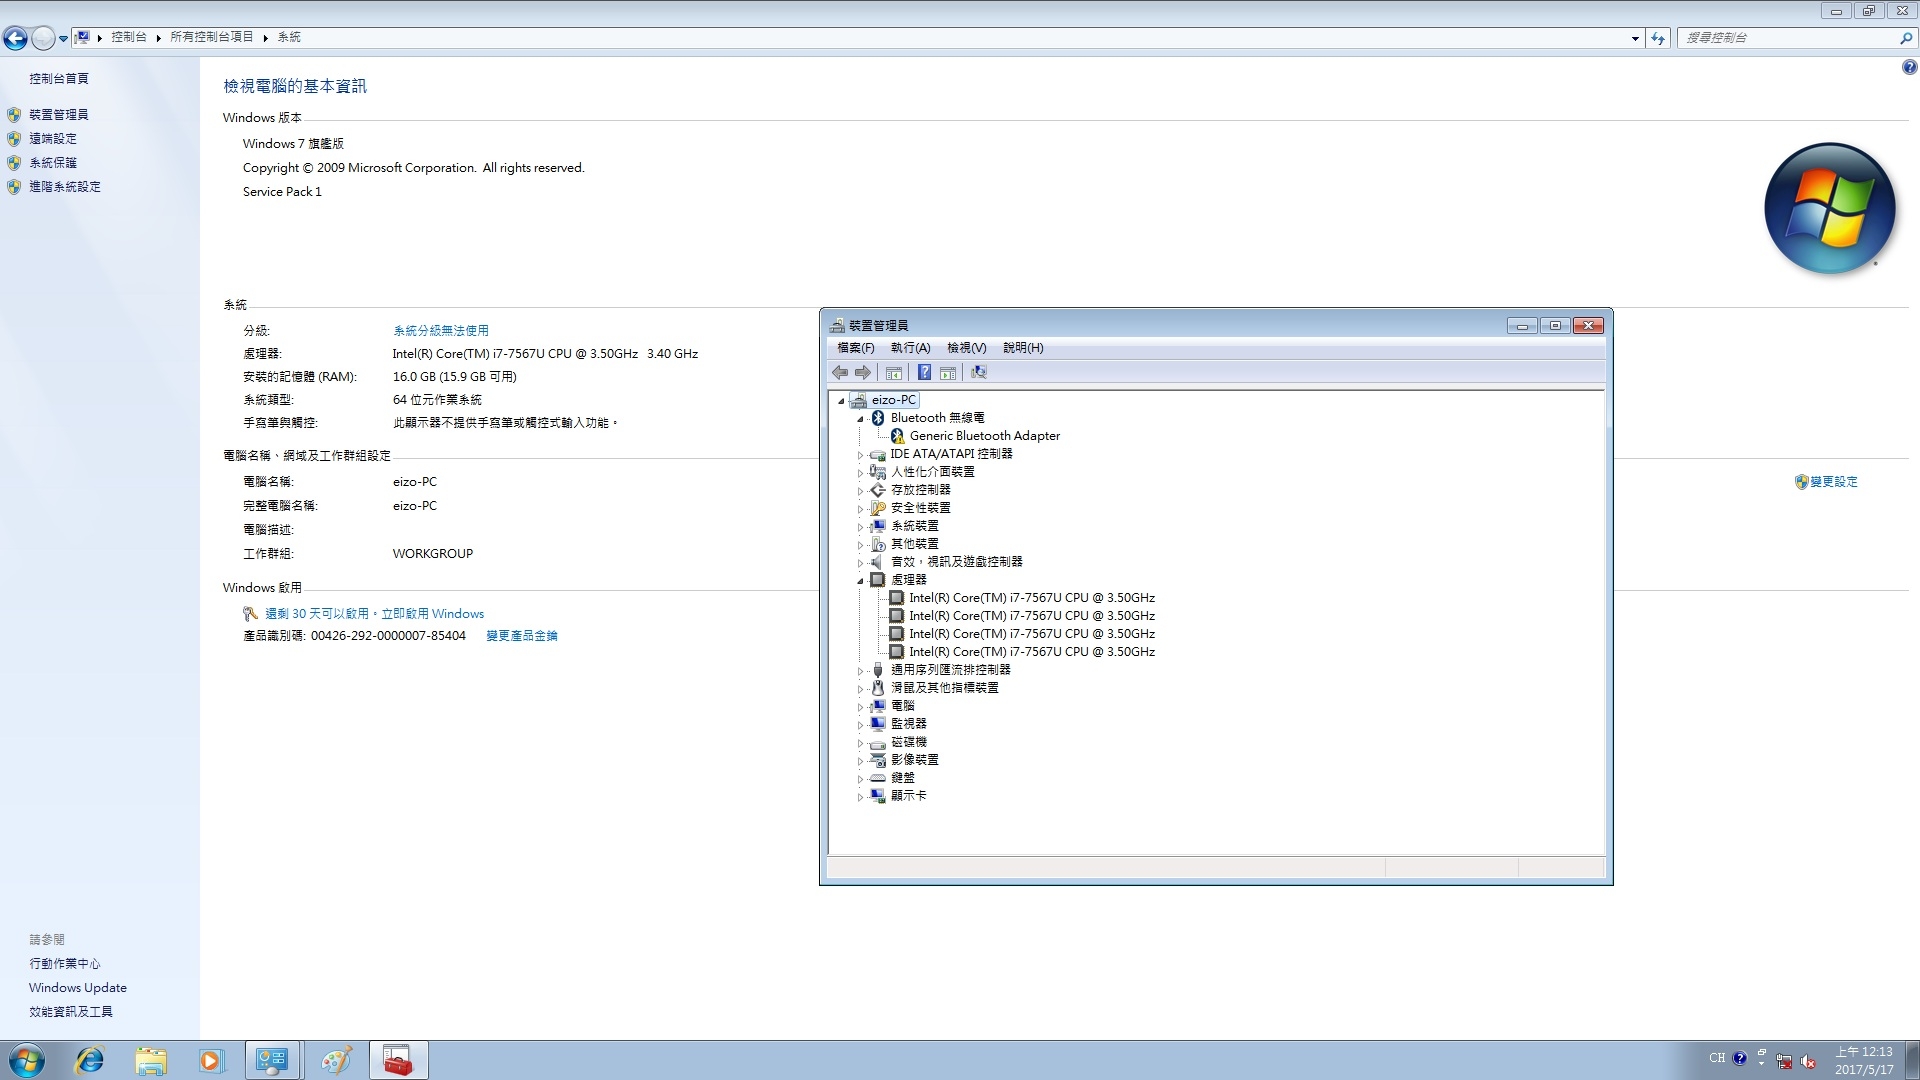Expand the IDE ATA/ATAPI 控制器 node
The height and width of the screenshot is (1080, 1920).
(x=860, y=455)
